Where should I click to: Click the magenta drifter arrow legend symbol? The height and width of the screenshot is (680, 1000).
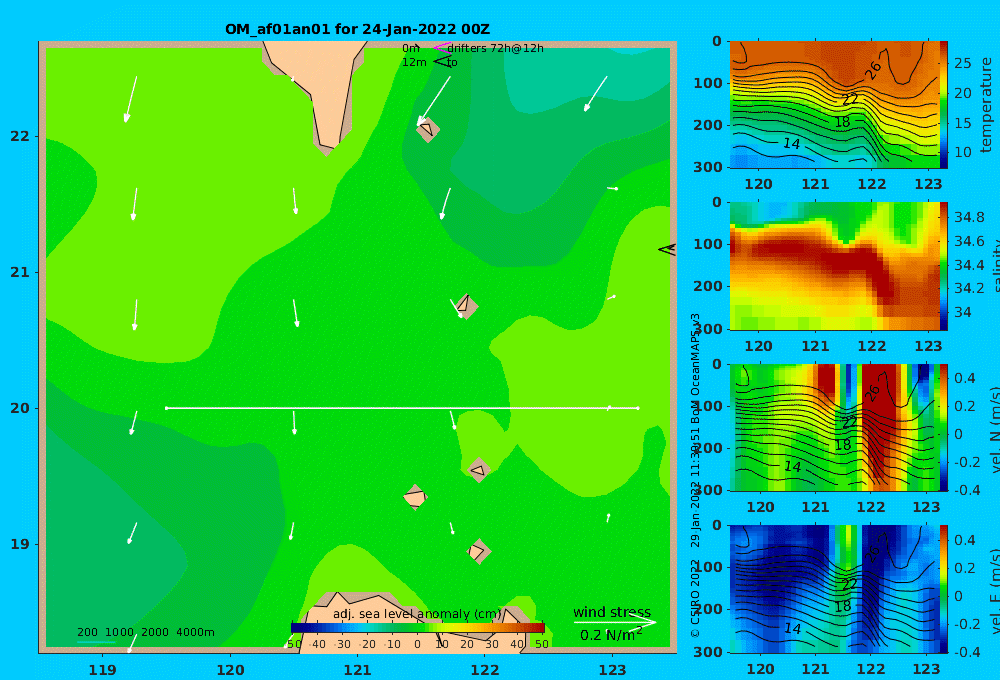coord(442,47)
